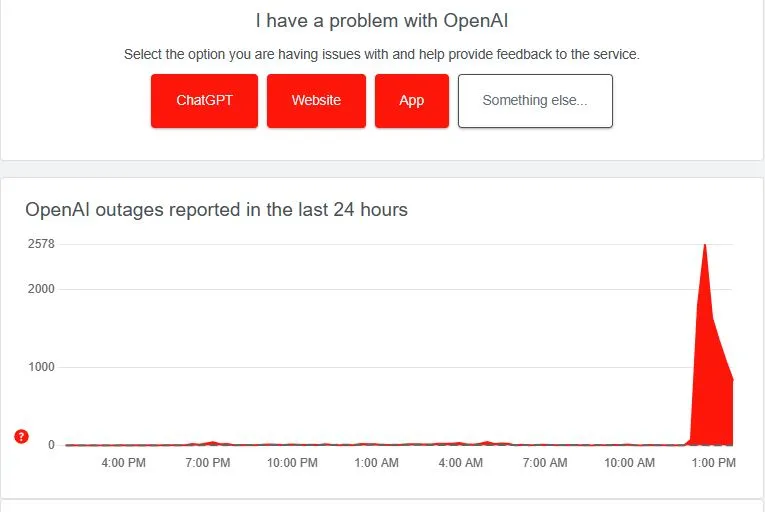765x512 pixels.
Task: Click the 10:00 PM axis label
Action: click(x=292, y=463)
